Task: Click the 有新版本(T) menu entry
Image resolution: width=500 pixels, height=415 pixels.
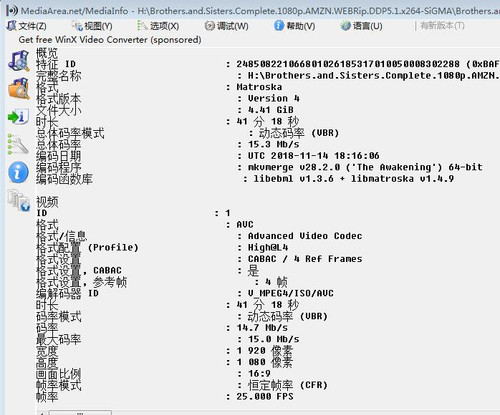Action: click(442, 25)
